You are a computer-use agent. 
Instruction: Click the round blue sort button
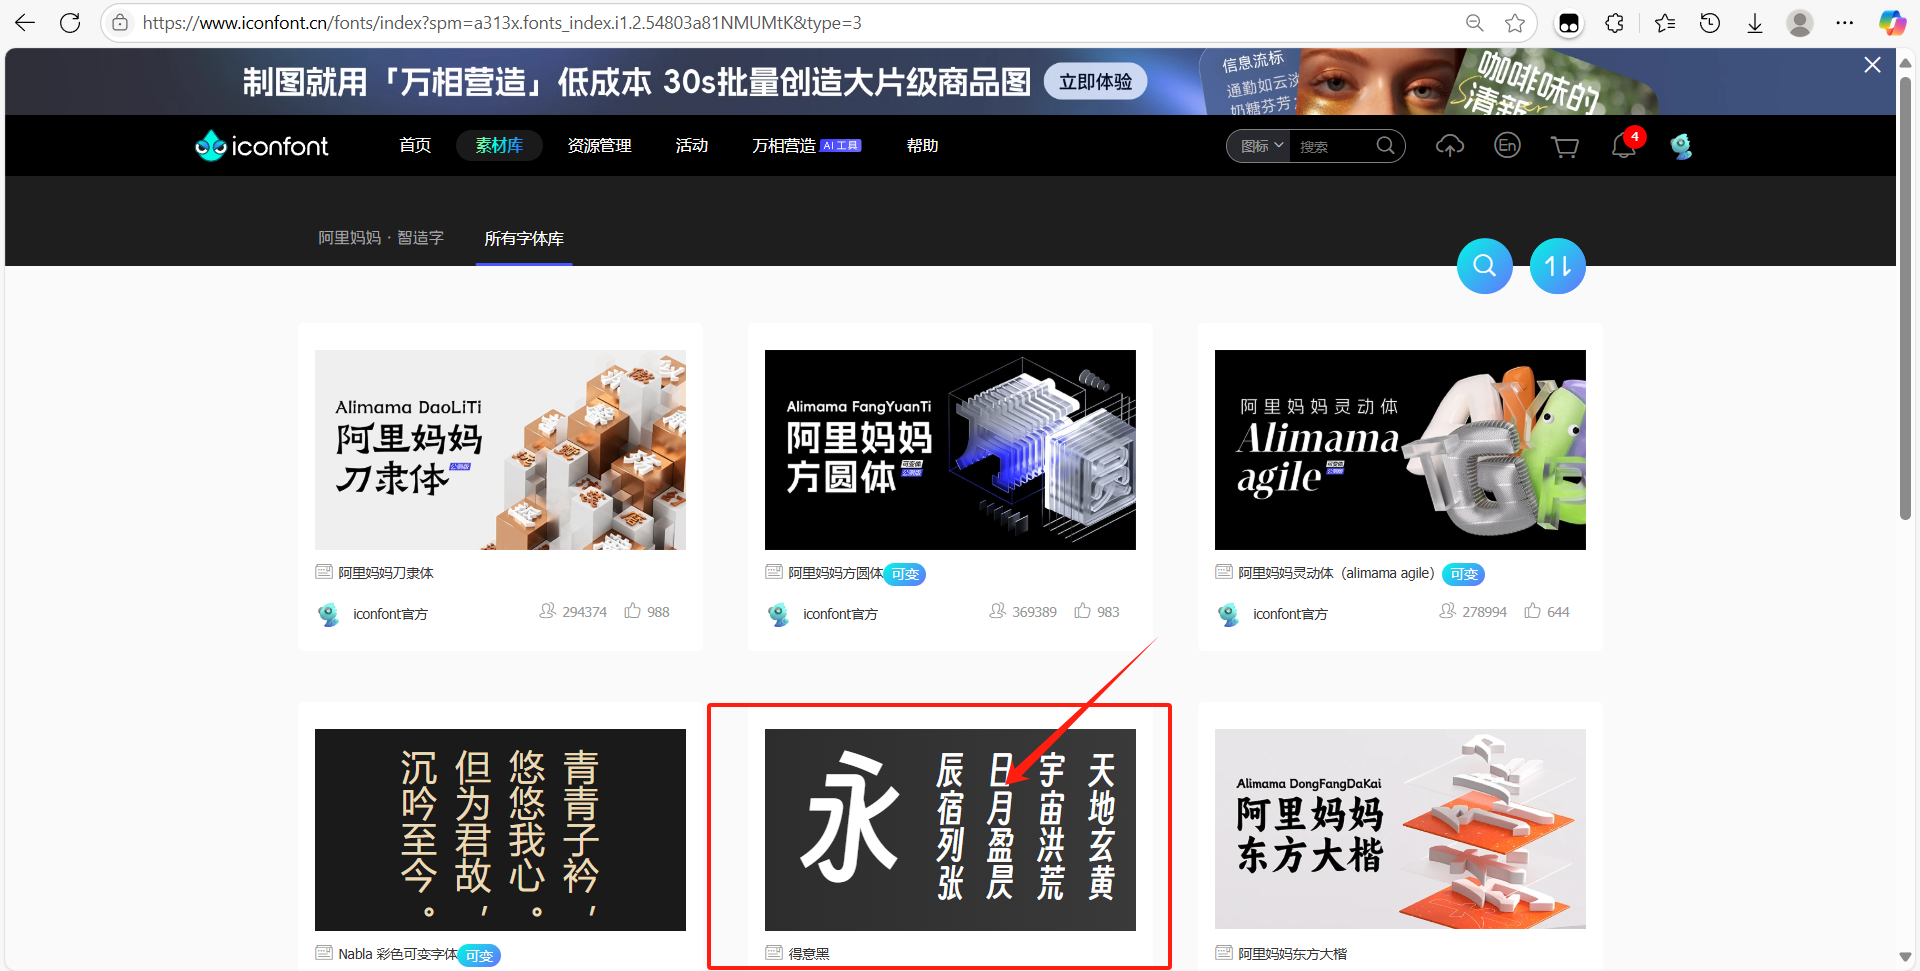(x=1558, y=266)
